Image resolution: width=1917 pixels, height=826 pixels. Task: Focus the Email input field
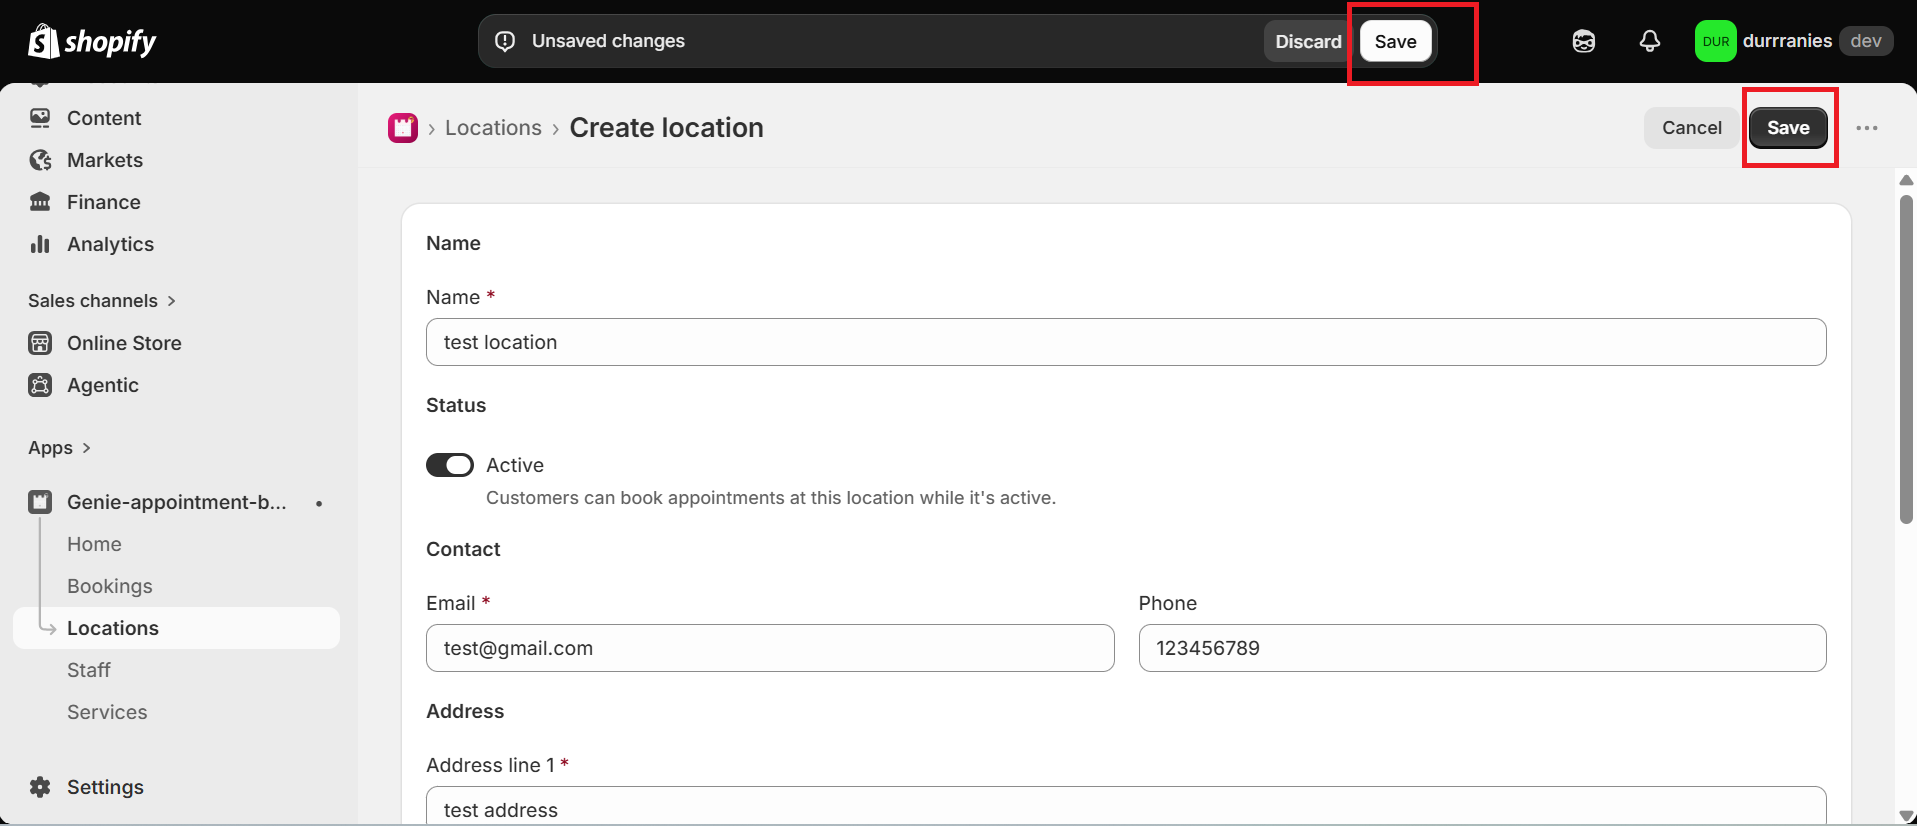(770, 648)
